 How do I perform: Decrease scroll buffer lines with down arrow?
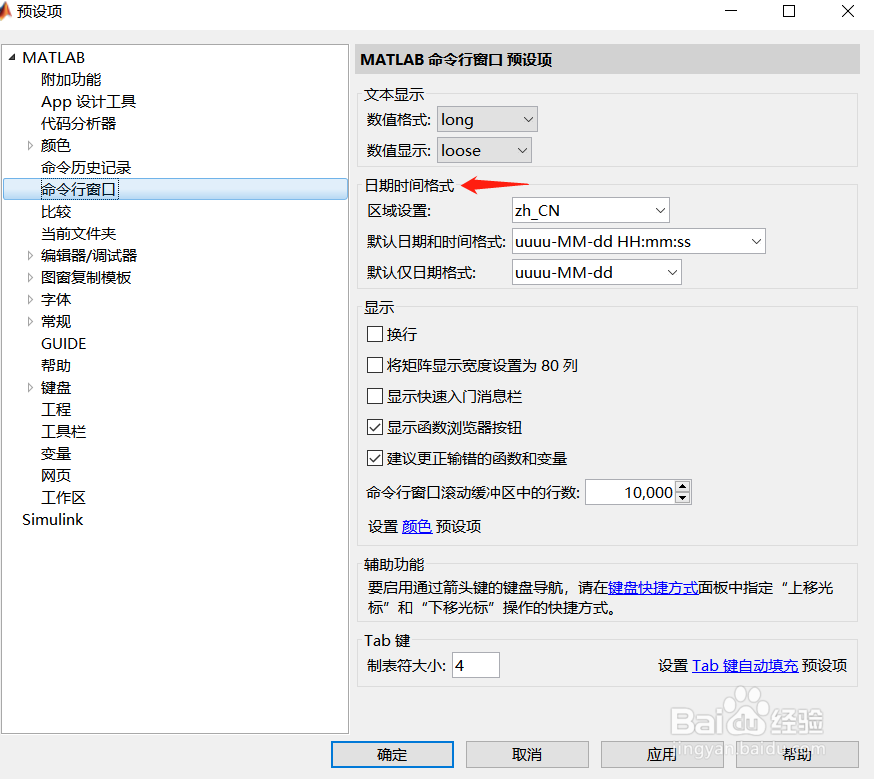(683, 498)
